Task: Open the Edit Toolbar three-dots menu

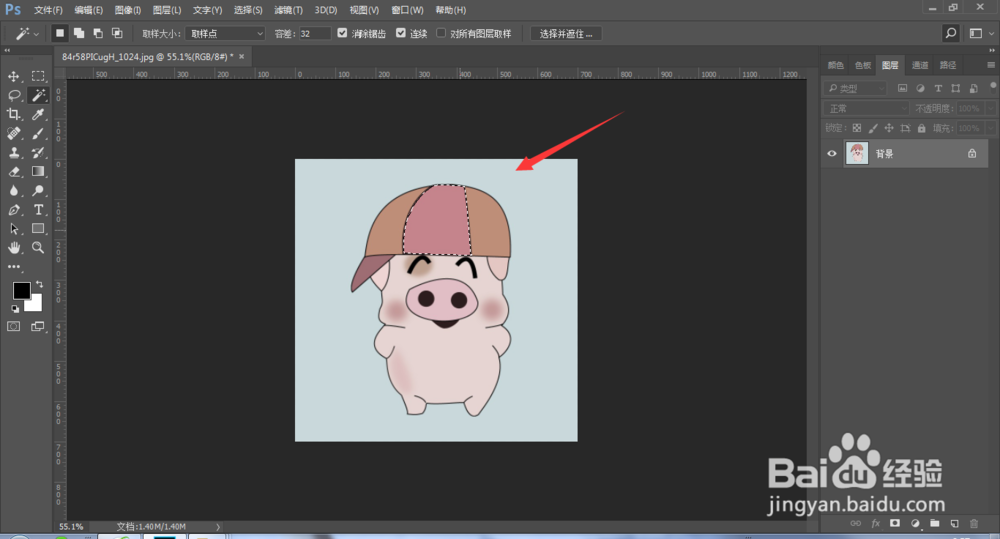Action: click(x=13, y=267)
